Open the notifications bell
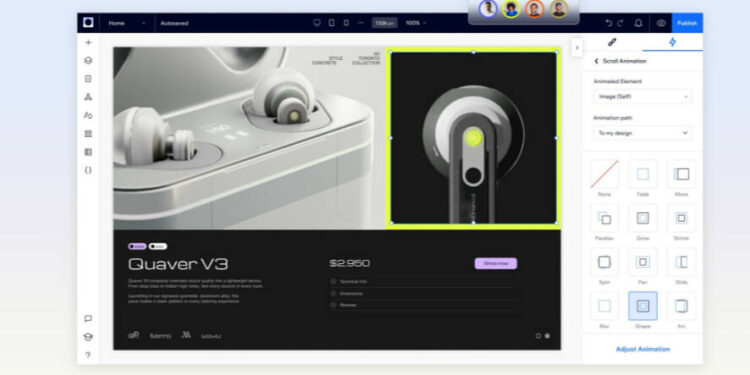750x375 pixels. coord(638,22)
